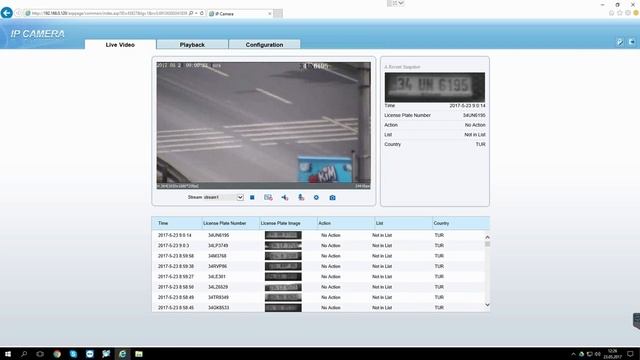This screenshot has width=640, height=360.
Task: Sort by the Time column header
Action: point(177,223)
